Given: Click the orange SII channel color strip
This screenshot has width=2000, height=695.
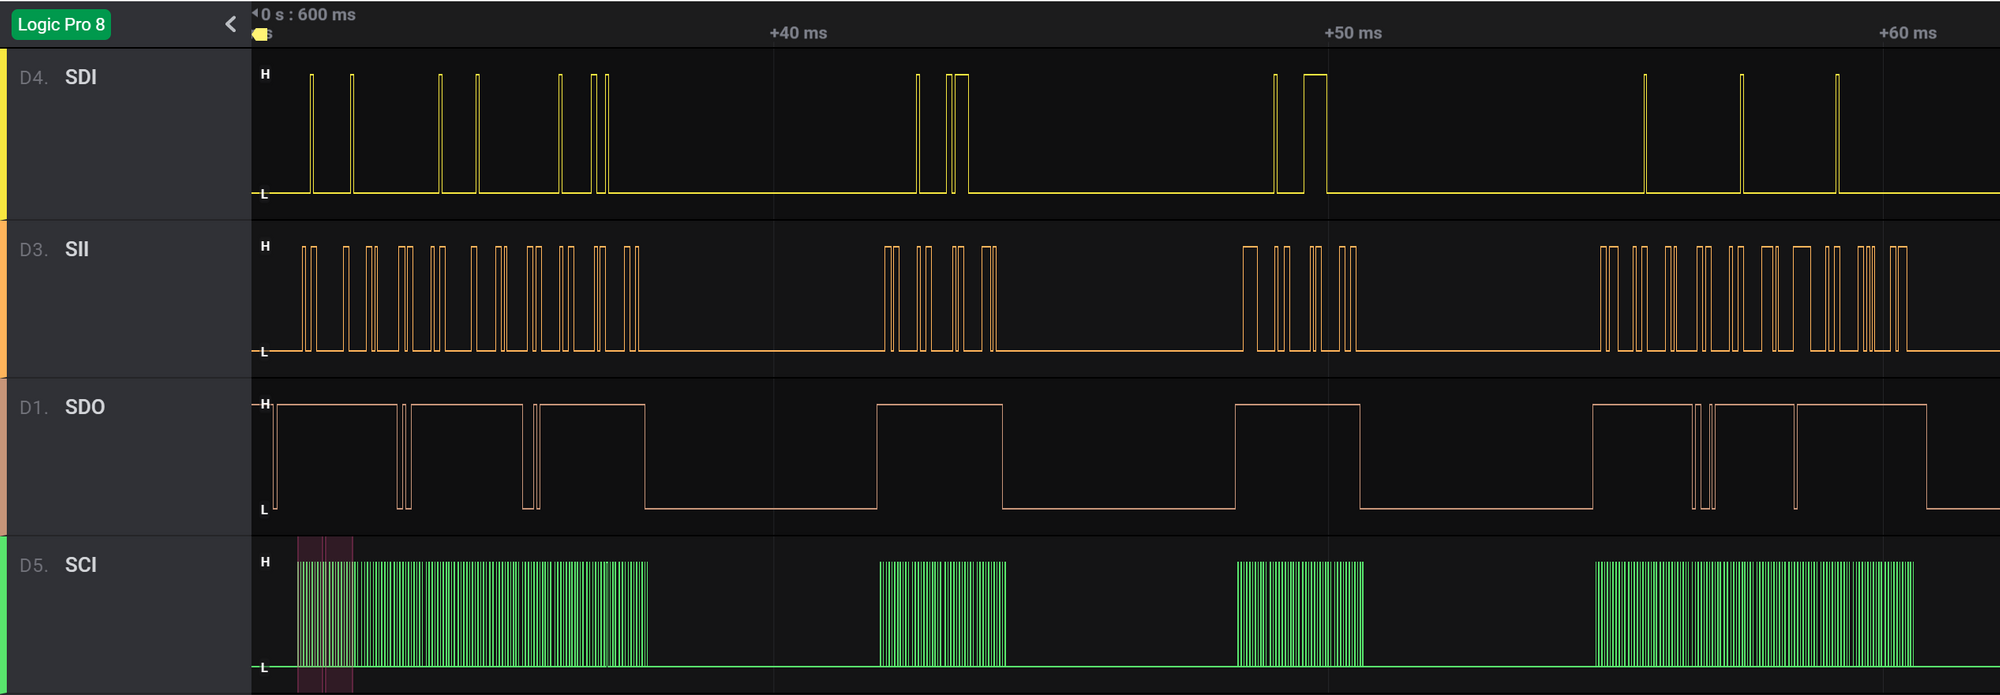Looking at the screenshot, I should click(x=3, y=299).
